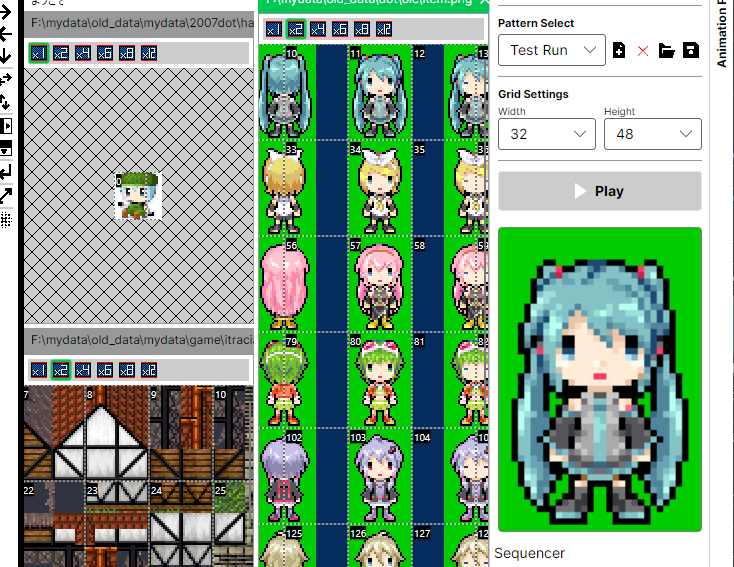The image size is (734, 567).
Task: Save the pattern with the floppy disk icon
Action: tap(691, 50)
